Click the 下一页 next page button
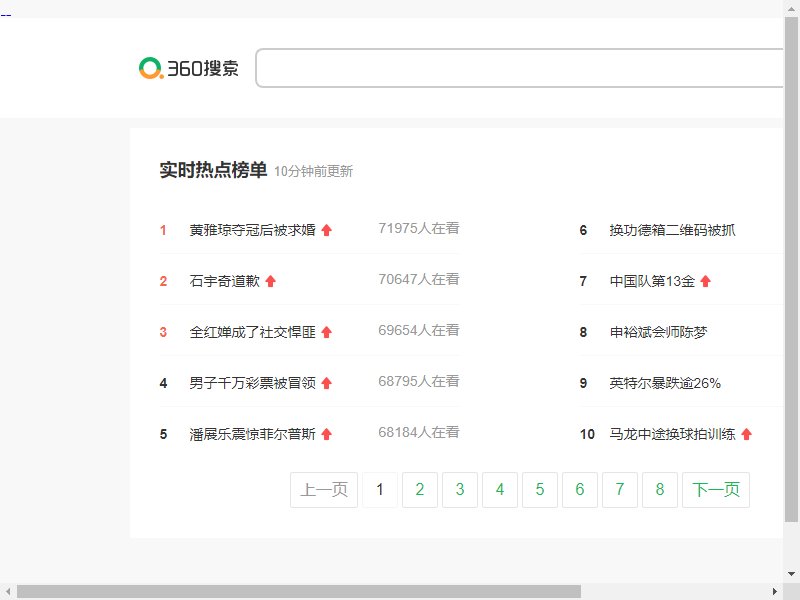 pos(716,490)
